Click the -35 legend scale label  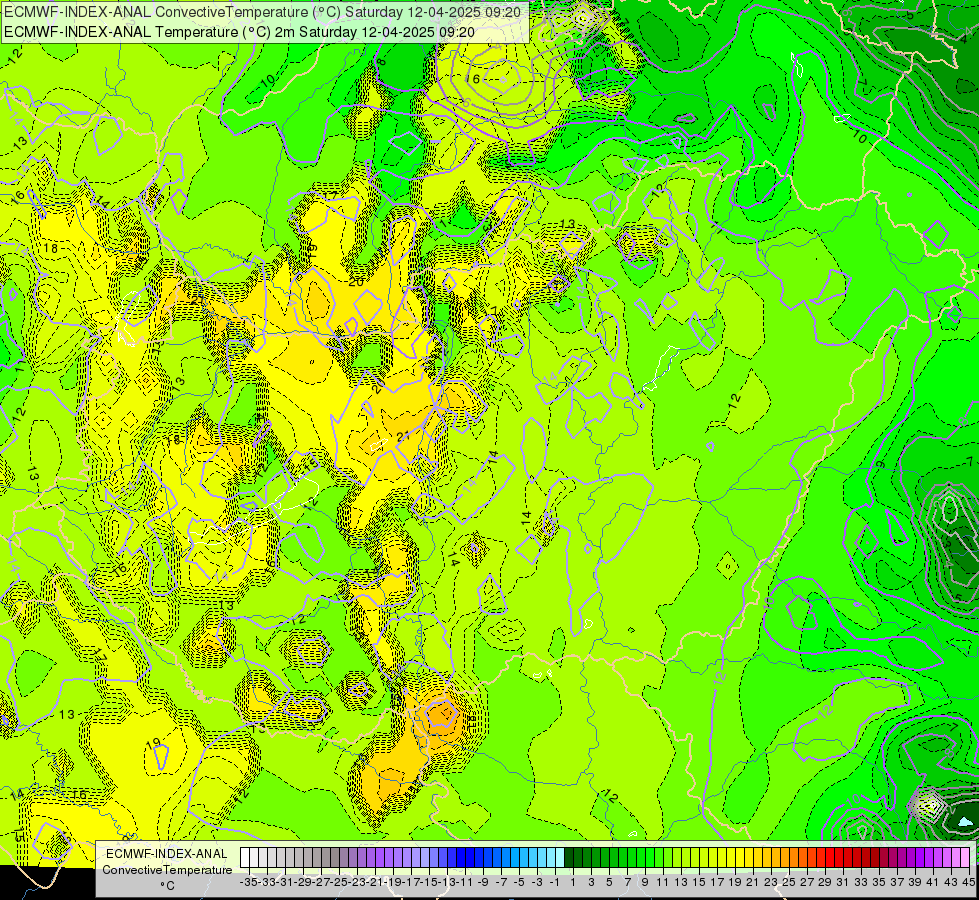(x=249, y=883)
